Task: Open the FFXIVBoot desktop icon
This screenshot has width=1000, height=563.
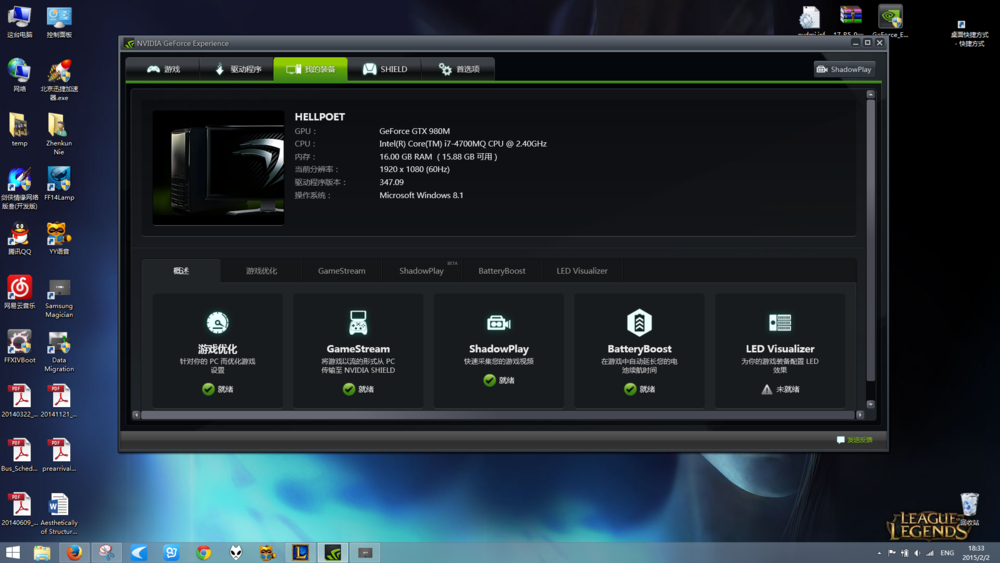Action: pos(20,346)
